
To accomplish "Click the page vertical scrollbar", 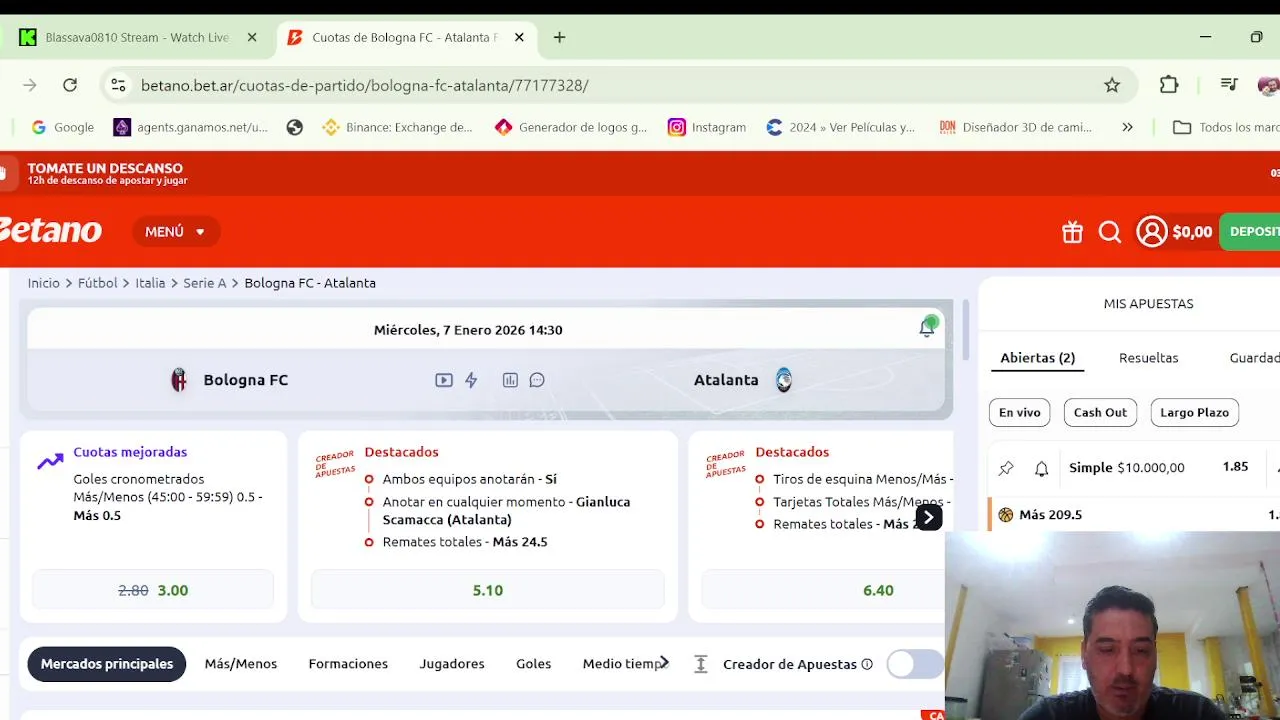I will pos(965,330).
